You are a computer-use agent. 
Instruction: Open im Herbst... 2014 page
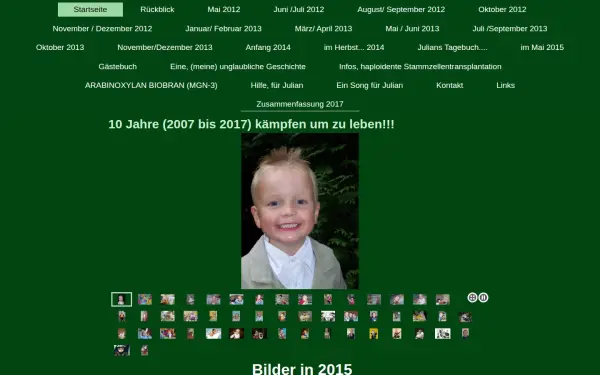(354, 47)
